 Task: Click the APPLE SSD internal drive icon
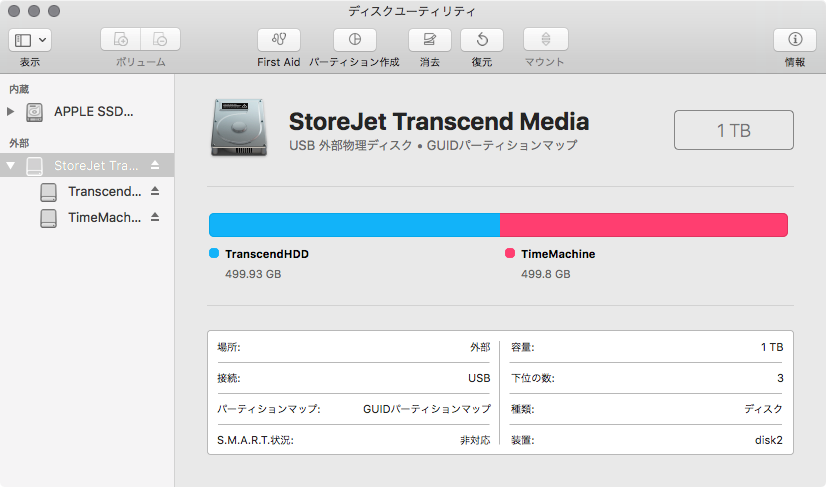coord(35,112)
